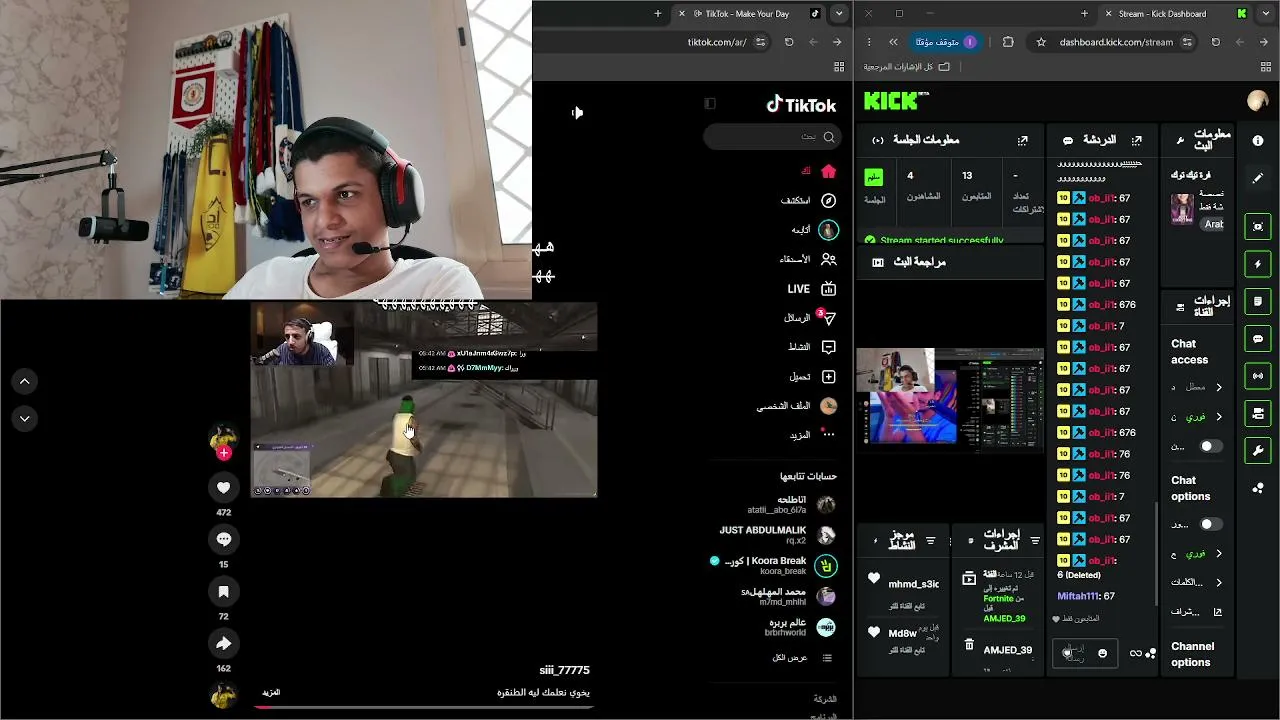The width and height of the screenshot is (1280, 720).
Task: Click the infinity icon beside chat input
Action: tap(1136, 653)
